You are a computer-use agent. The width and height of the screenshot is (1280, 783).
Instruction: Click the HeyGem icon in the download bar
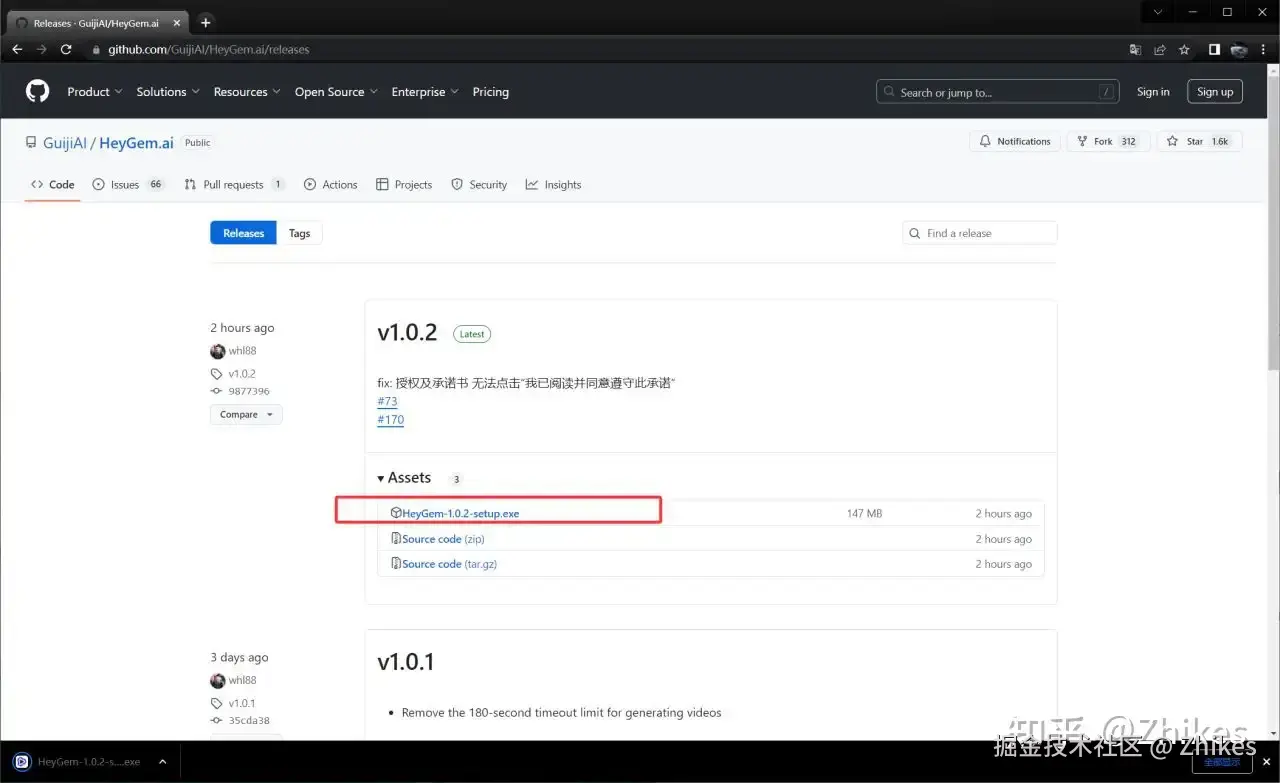22,762
